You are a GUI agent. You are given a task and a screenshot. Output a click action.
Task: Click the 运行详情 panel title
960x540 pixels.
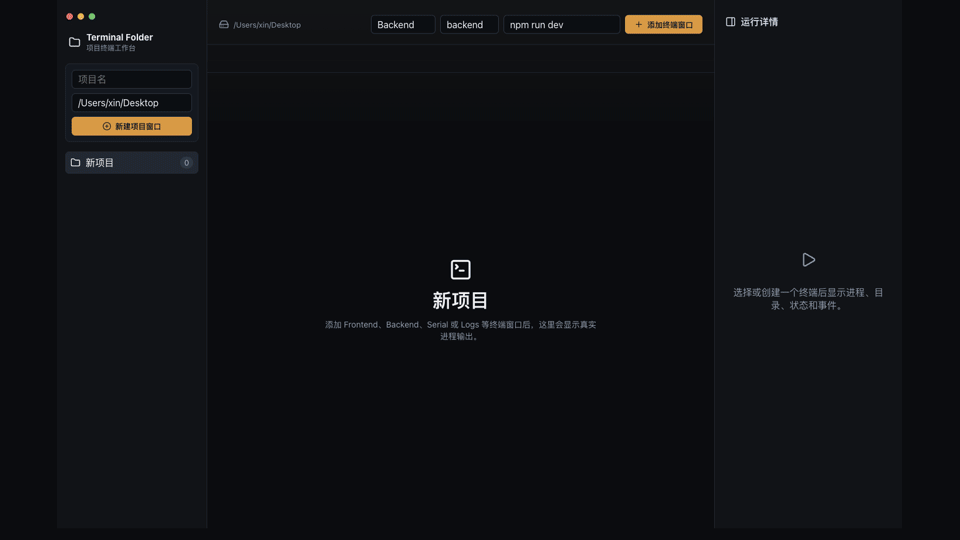(759, 22)
